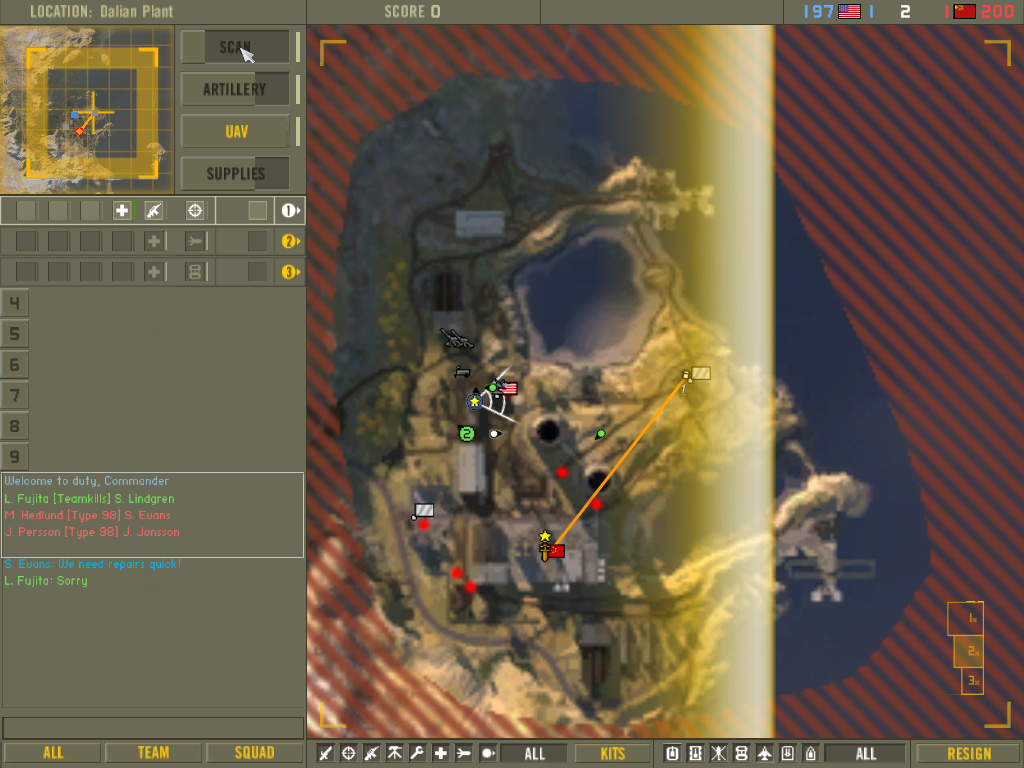
Task: Expand squad 1 arrow
Action: pos(290,210)
